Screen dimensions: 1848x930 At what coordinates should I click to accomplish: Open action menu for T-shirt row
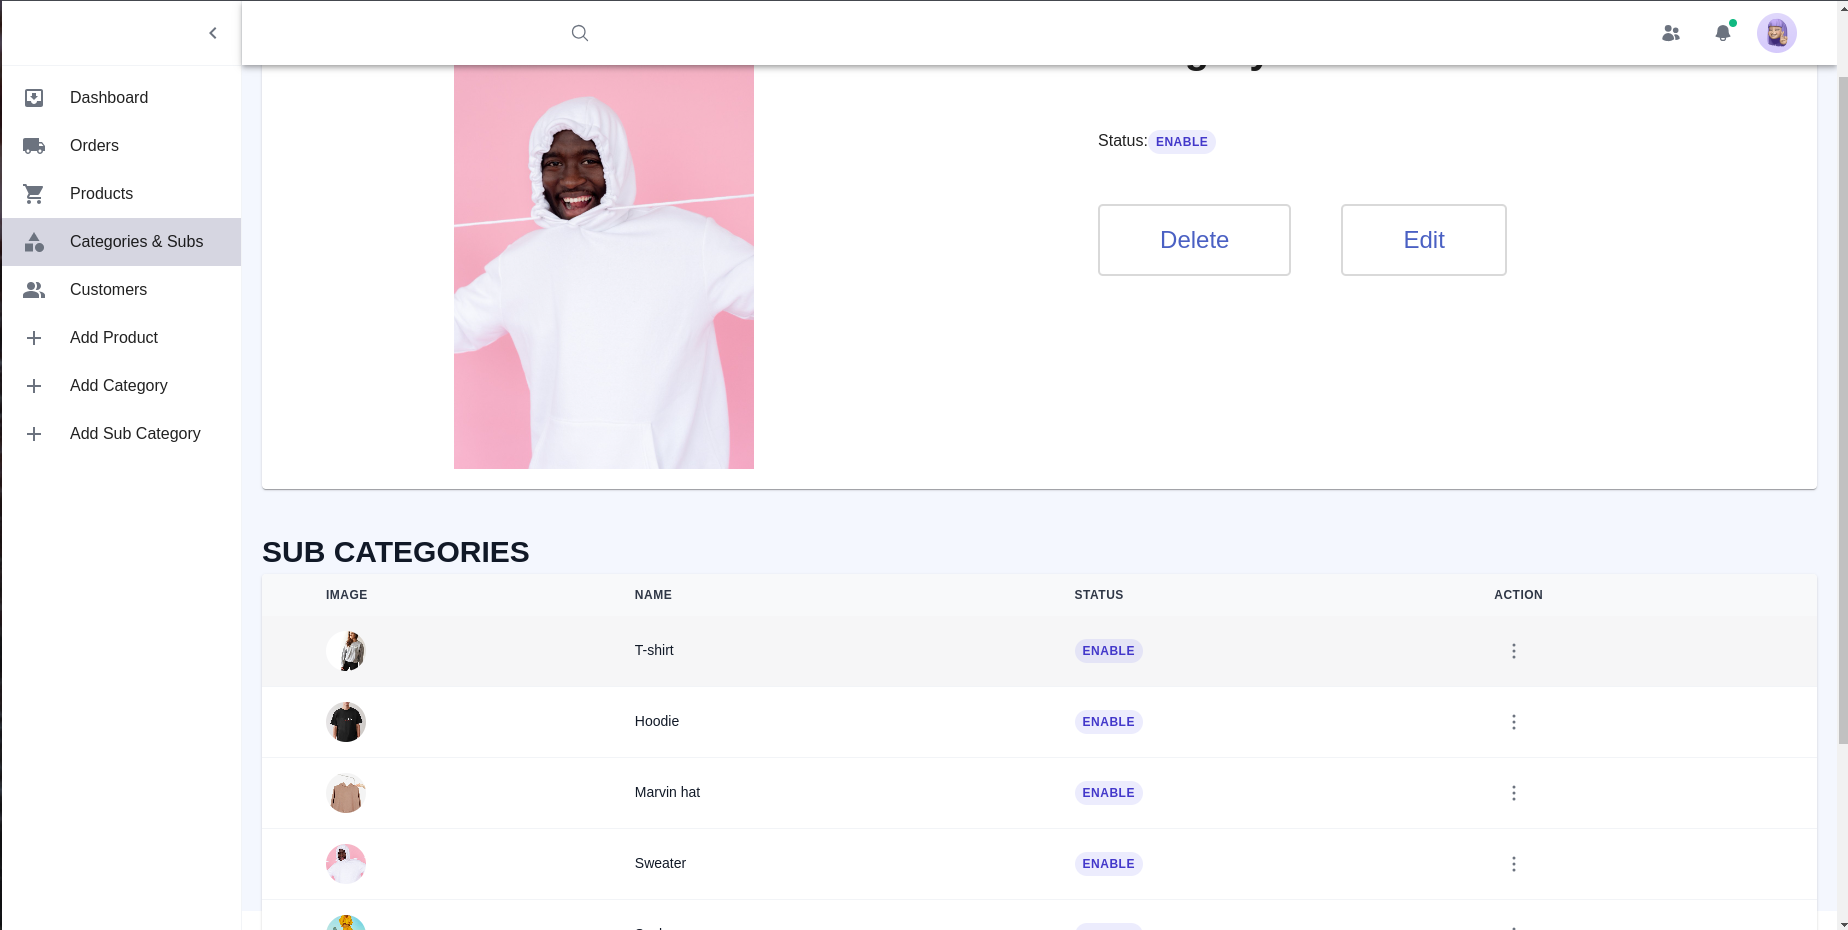(1513, 651)
